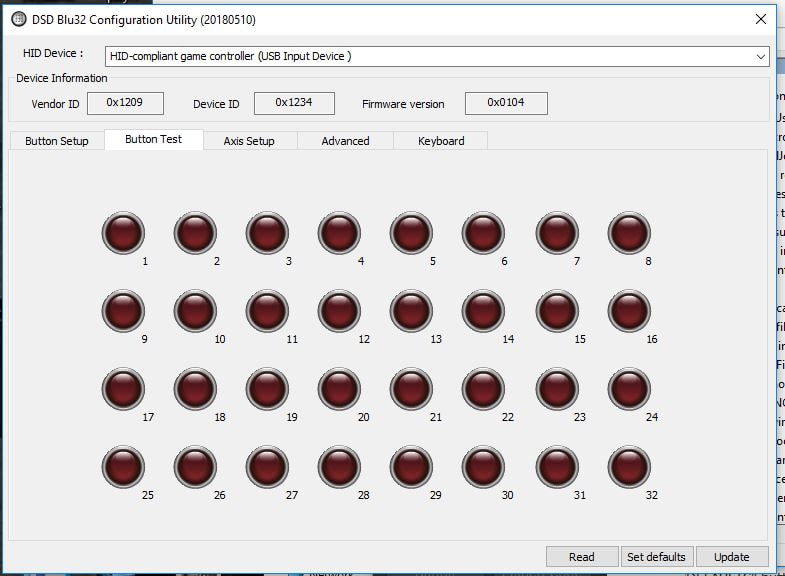Click the LED indicator labeled 22
Image resolution: width=785 pixels, height=576 pixels.
(483, 390)
